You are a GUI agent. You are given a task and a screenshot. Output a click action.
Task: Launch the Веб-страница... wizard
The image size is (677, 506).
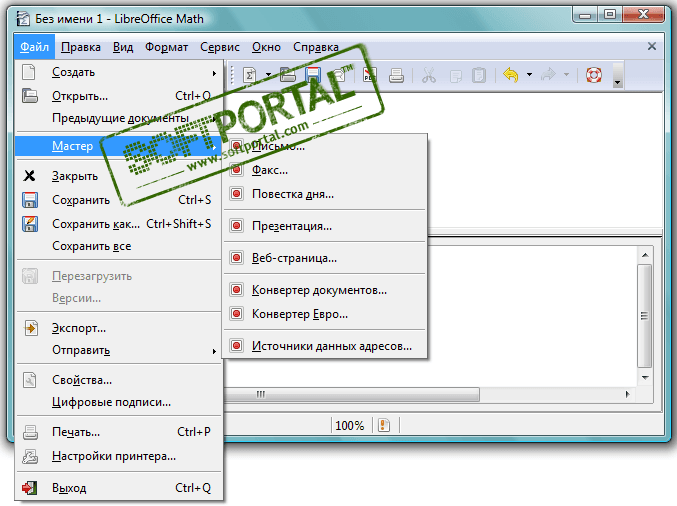point(325,258)
